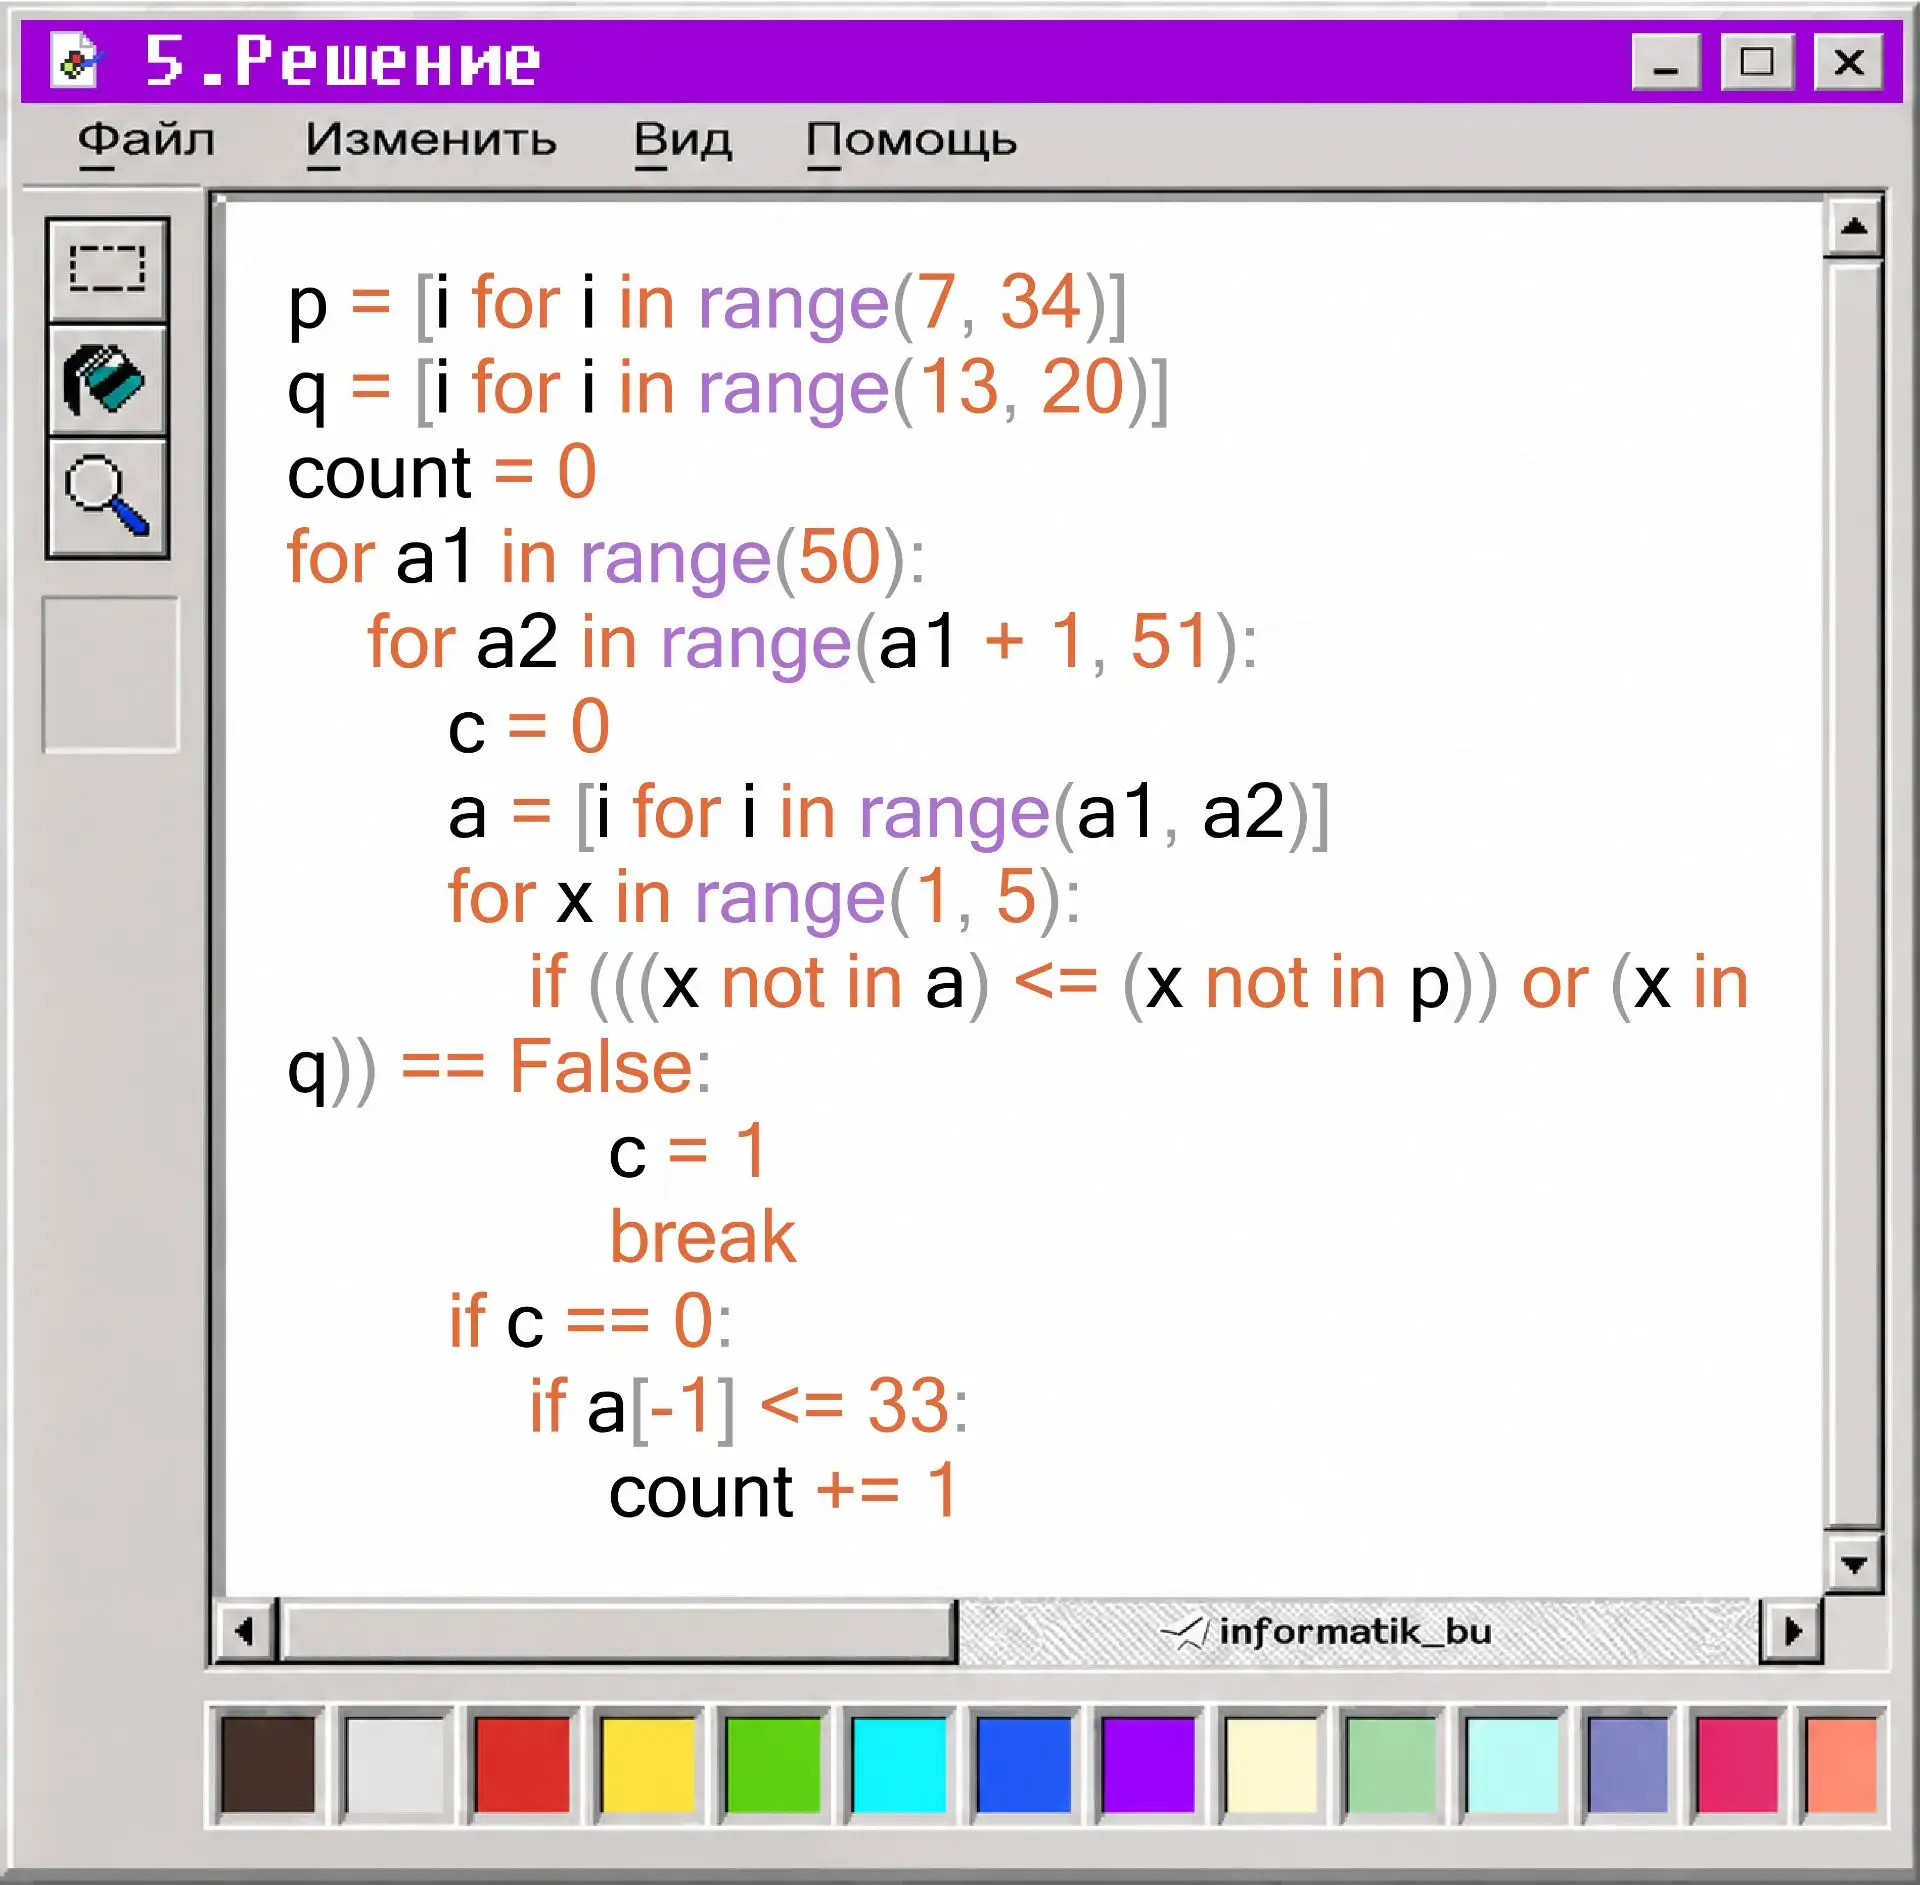Click the horizontal scrollbar left arrow

[x=245, y=1632]
